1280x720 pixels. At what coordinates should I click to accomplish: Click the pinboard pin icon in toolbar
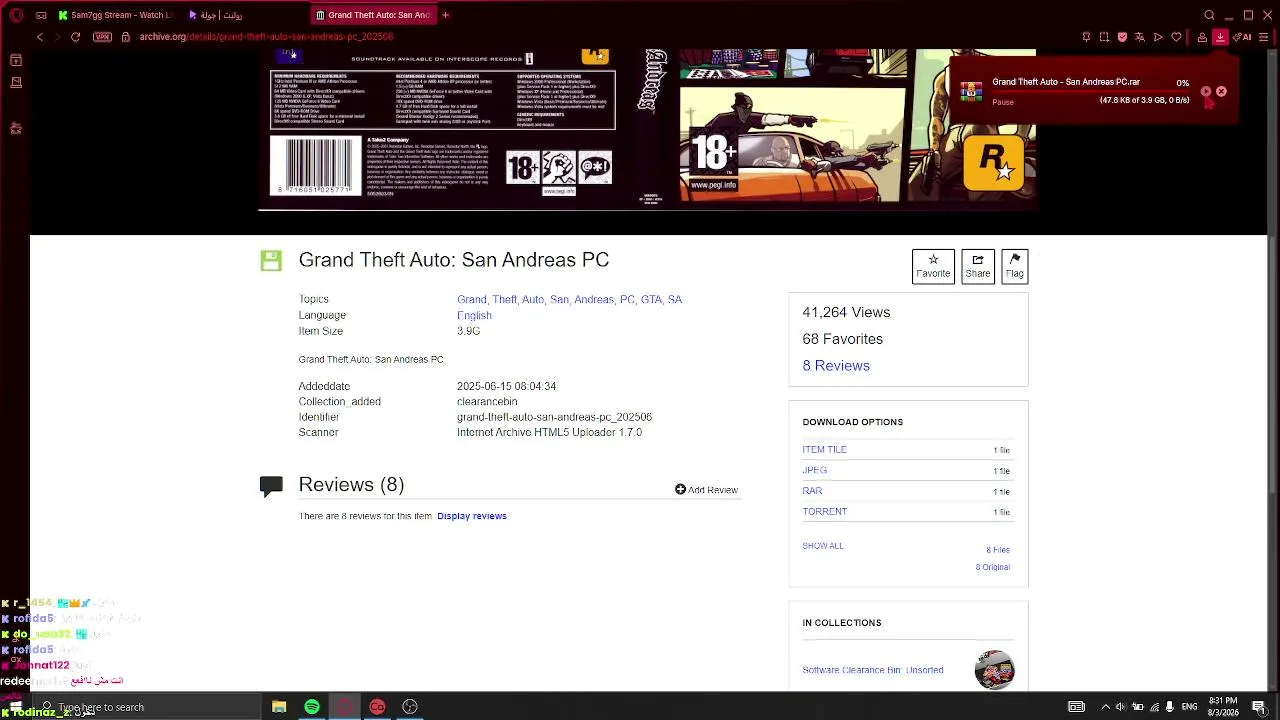coord(1086,37)
